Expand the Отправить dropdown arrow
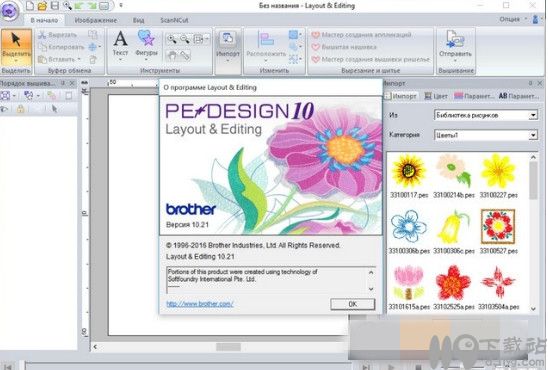Screen dimensions: 548x370 tap(455, 61)
